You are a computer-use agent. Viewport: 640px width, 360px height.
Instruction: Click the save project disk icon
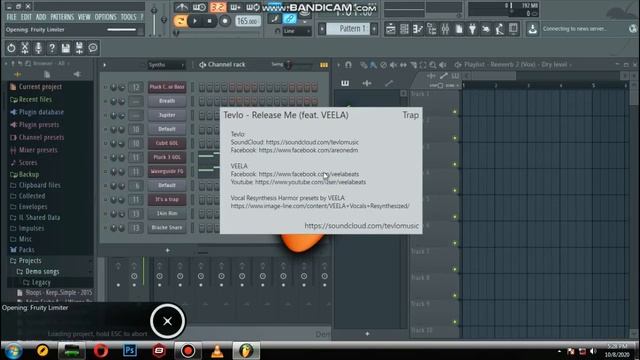pyautogui.click(x=65, y=48)
